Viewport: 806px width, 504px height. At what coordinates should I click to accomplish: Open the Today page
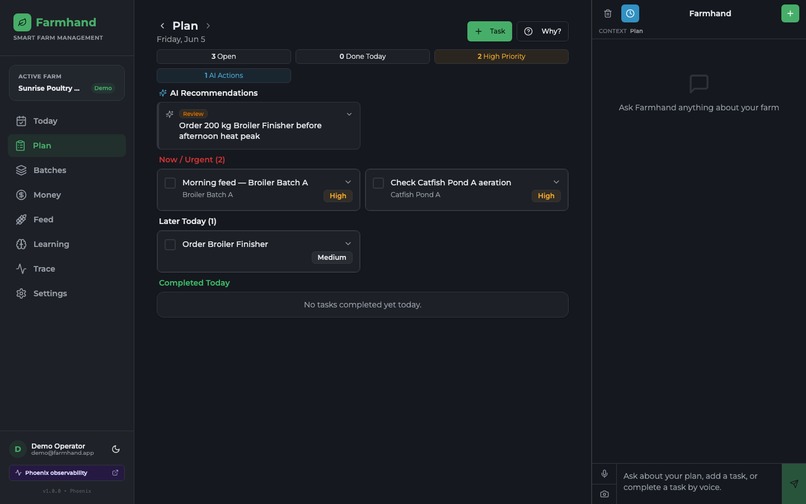[67, 121]
